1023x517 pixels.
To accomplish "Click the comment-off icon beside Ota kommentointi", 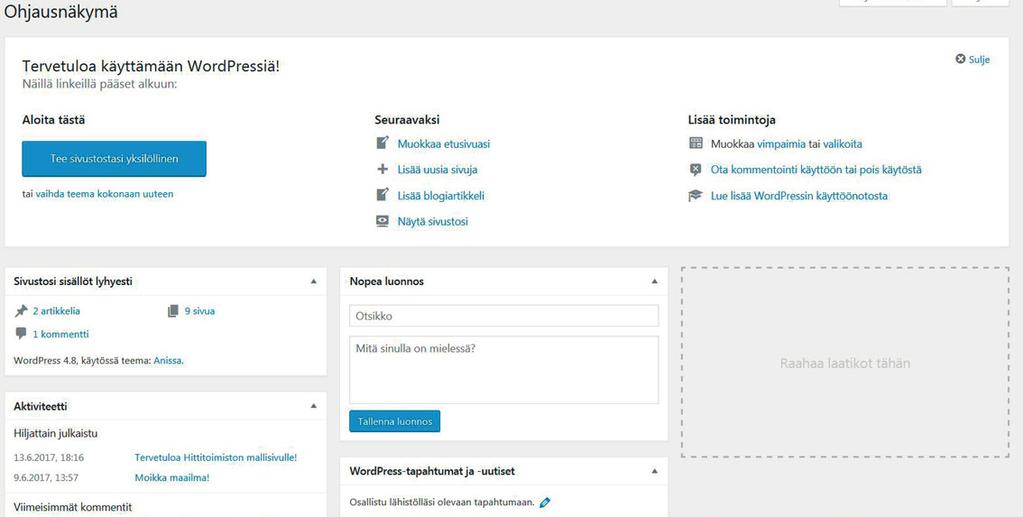I will pos(695,170).
